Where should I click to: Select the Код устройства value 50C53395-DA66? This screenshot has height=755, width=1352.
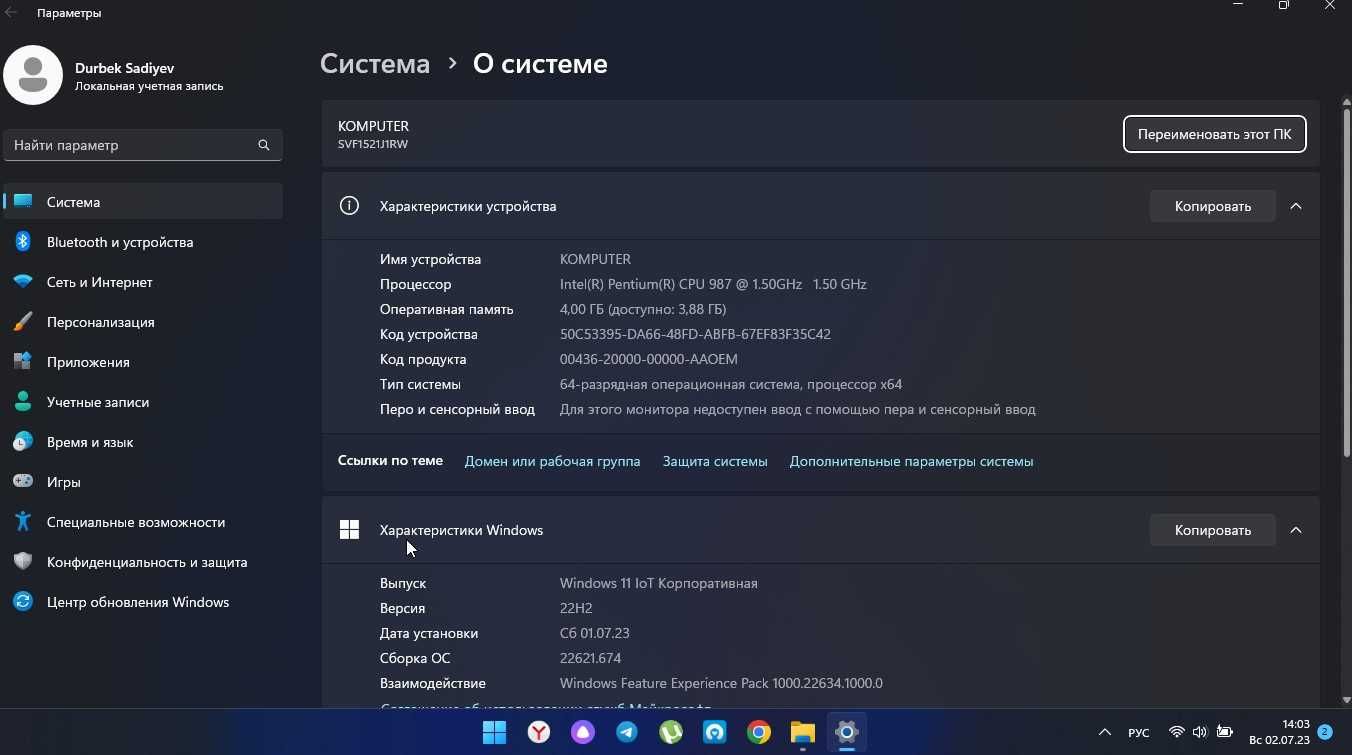tap(695, 334)
